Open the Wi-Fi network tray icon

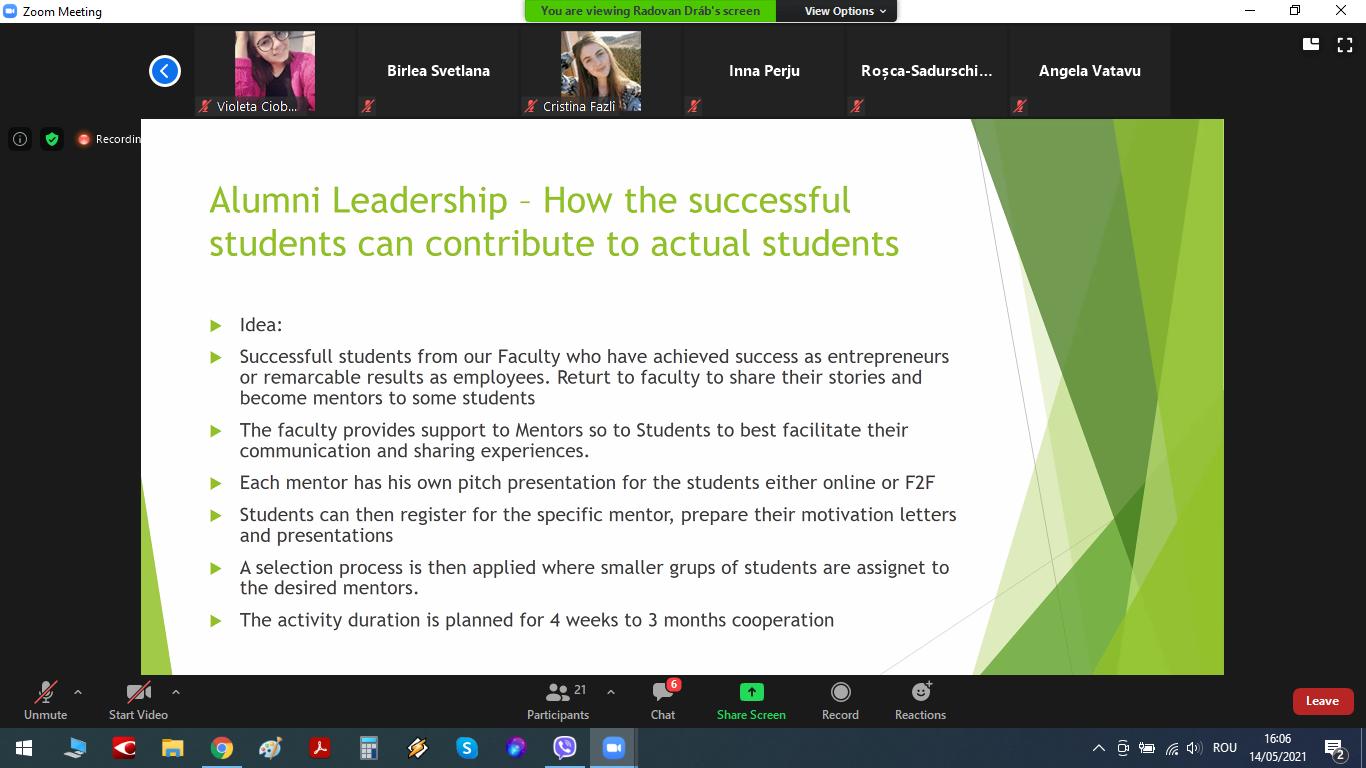1171,748
